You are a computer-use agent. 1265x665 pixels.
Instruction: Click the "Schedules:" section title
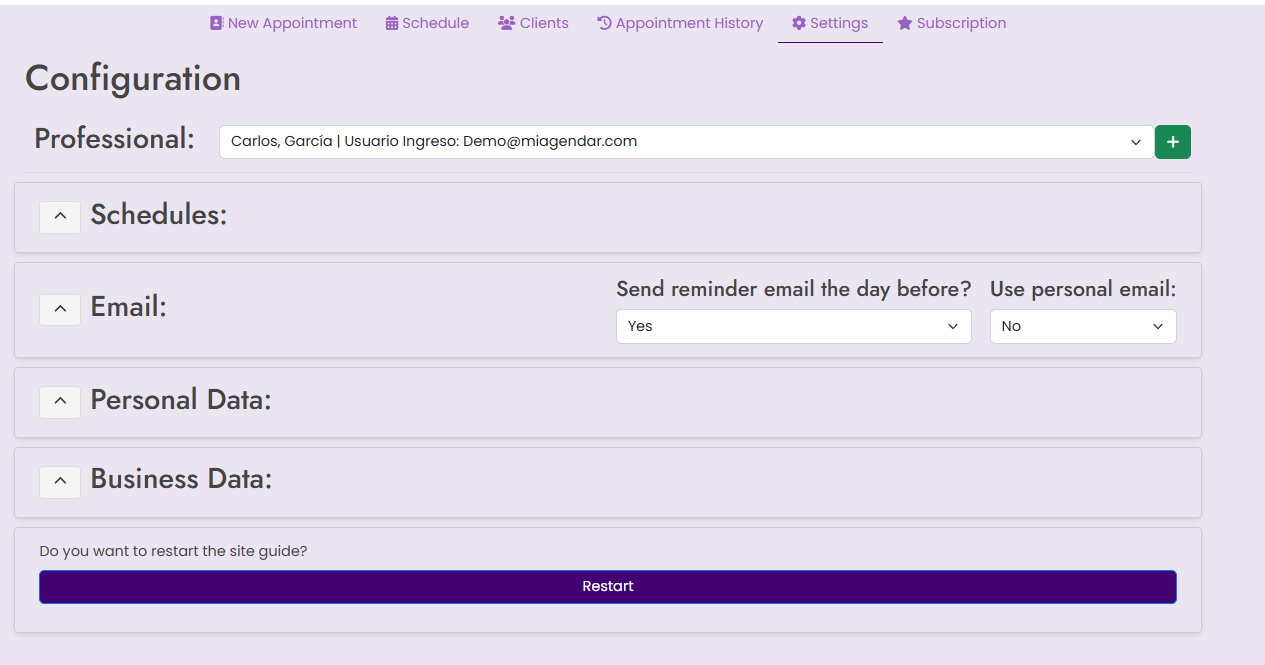click(x=159, y=215)
